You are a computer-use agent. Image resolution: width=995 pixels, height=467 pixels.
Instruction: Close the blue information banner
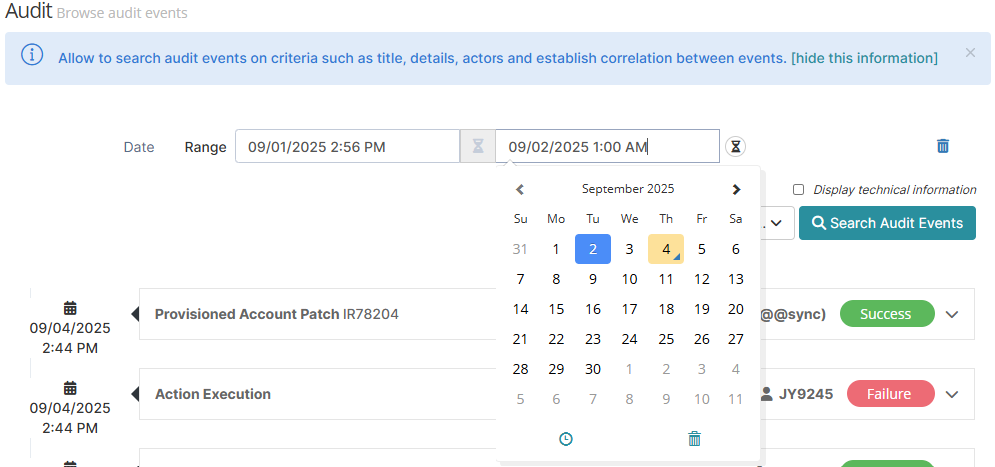pos(970,53)
